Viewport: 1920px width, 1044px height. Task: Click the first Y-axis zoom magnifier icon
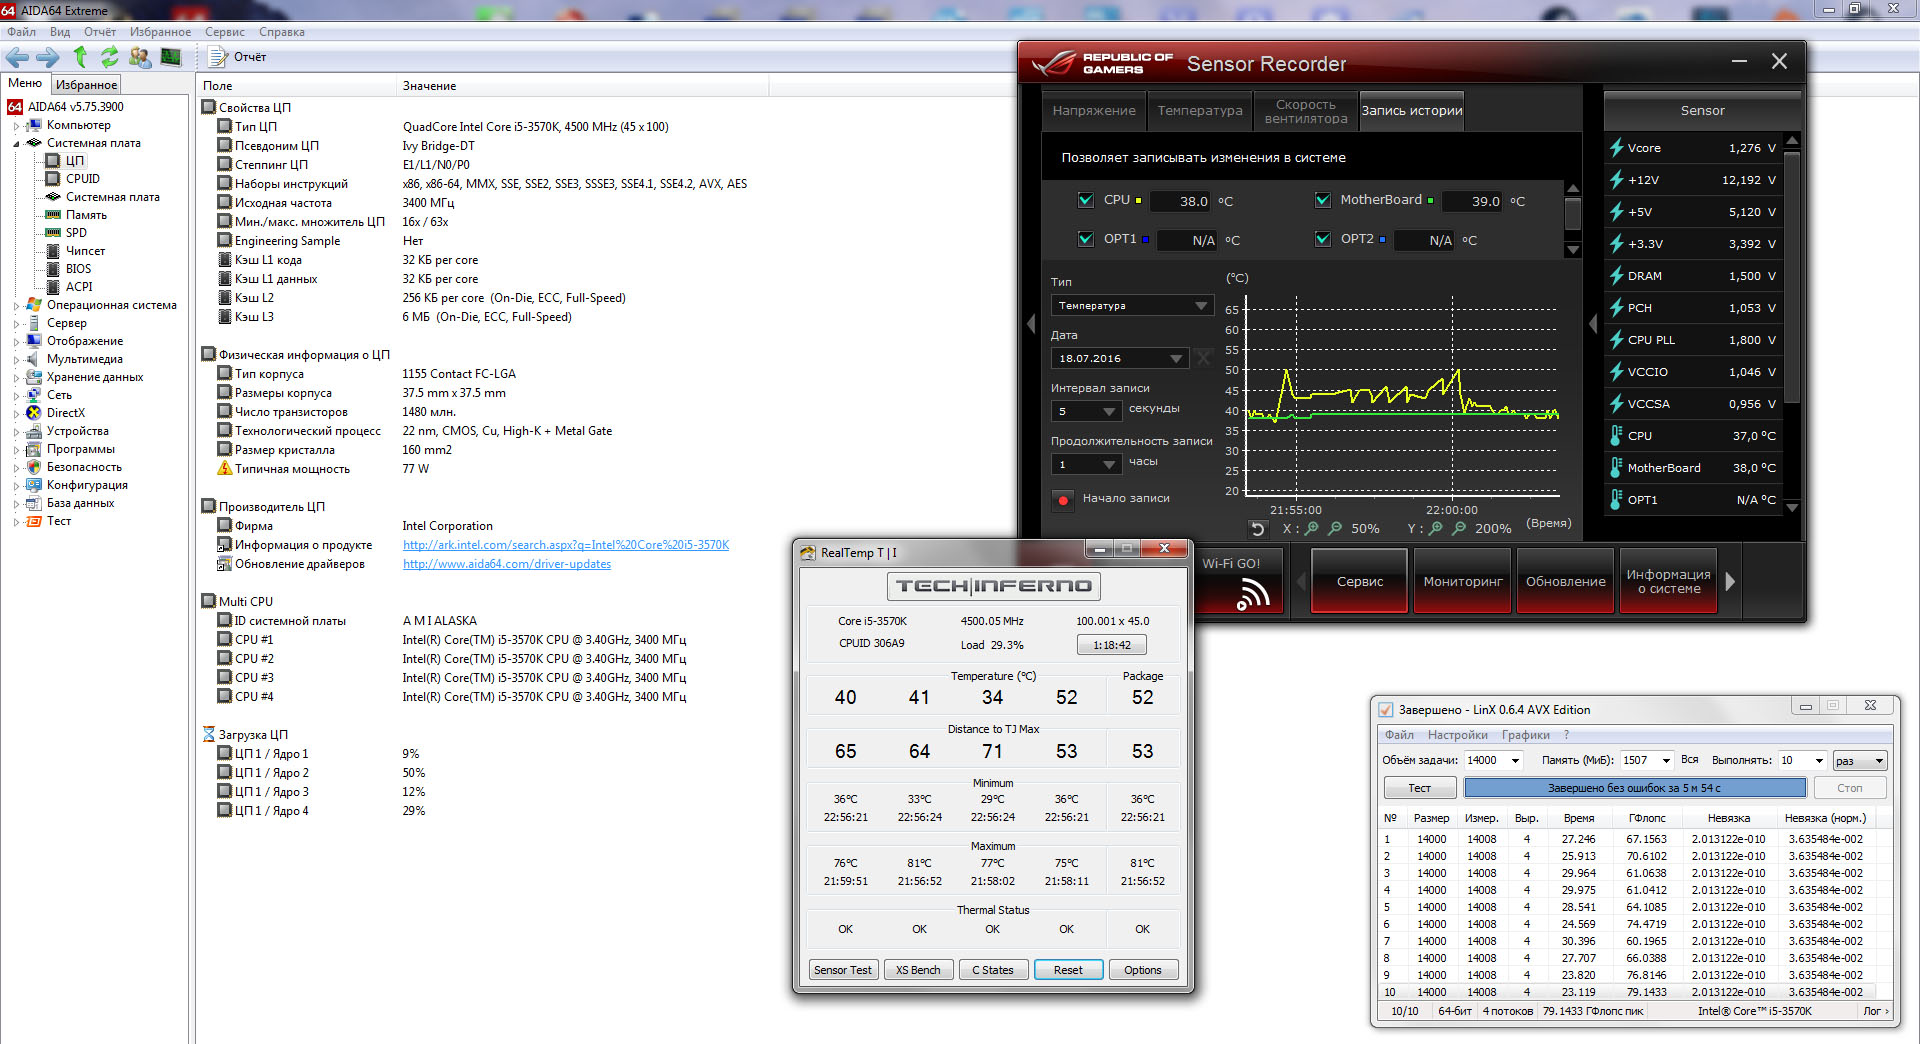(1436, 528)
